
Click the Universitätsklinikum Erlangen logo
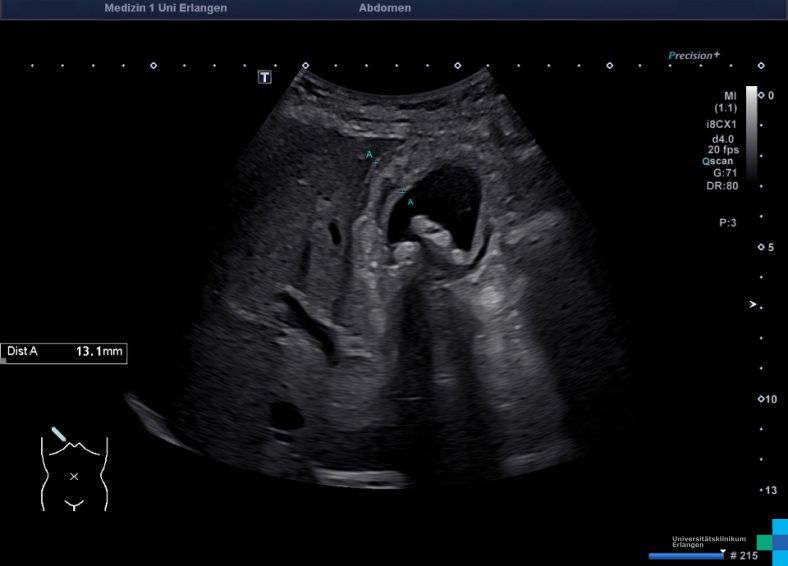[709, 541]
